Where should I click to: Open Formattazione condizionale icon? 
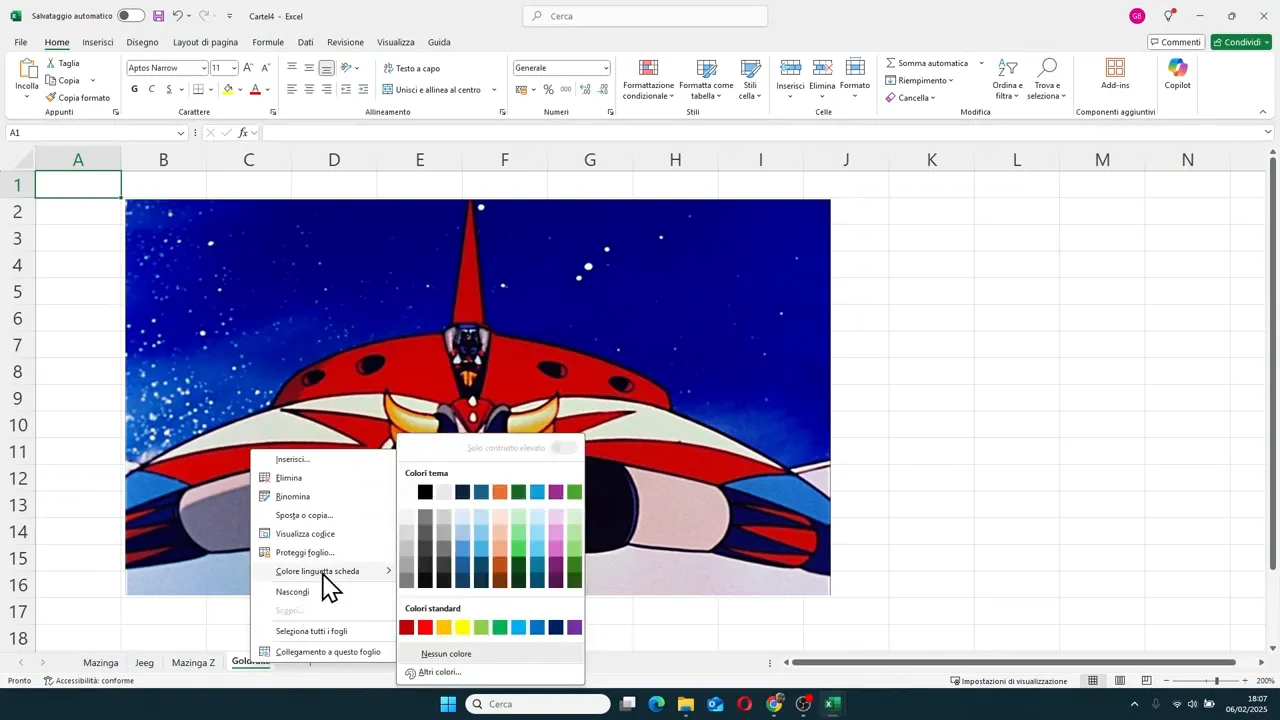[x=648, y=68]
